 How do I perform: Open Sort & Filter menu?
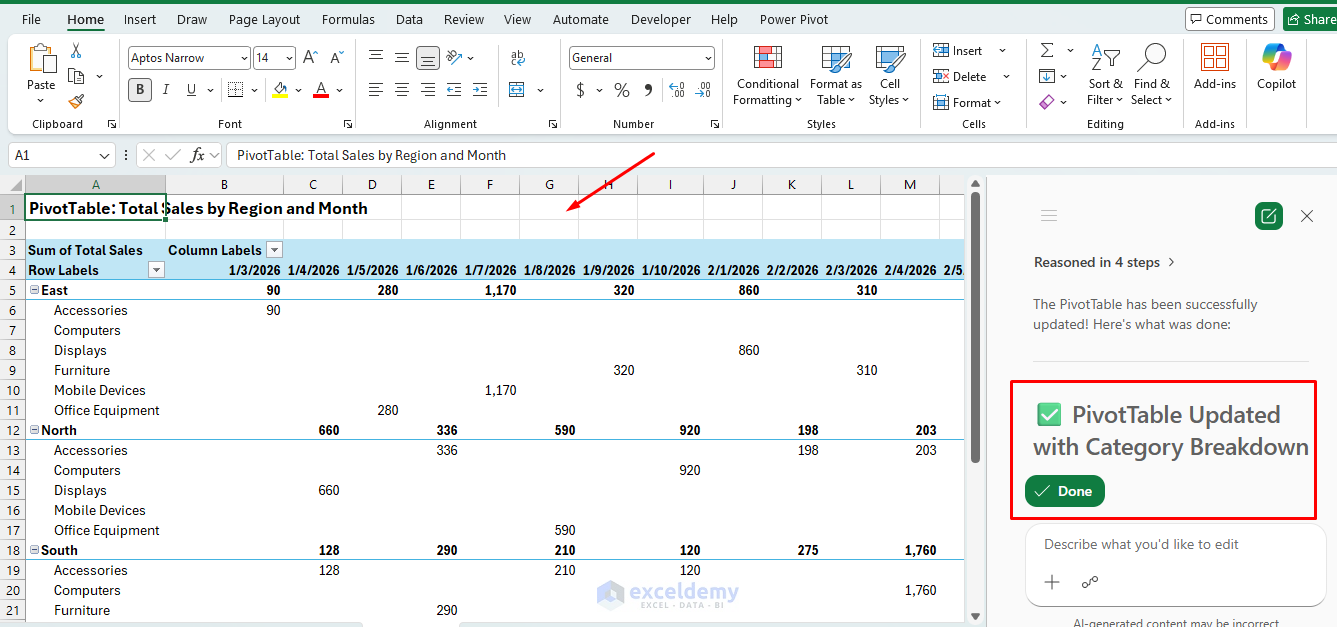[x=1105, y=75]
